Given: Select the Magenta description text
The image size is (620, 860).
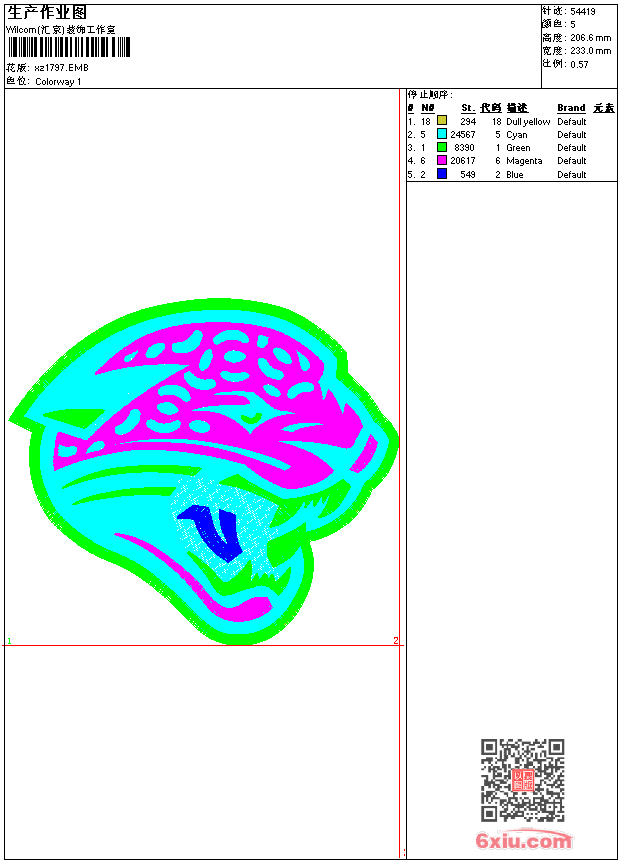Looking at the screenshot, I should (524, 161).
